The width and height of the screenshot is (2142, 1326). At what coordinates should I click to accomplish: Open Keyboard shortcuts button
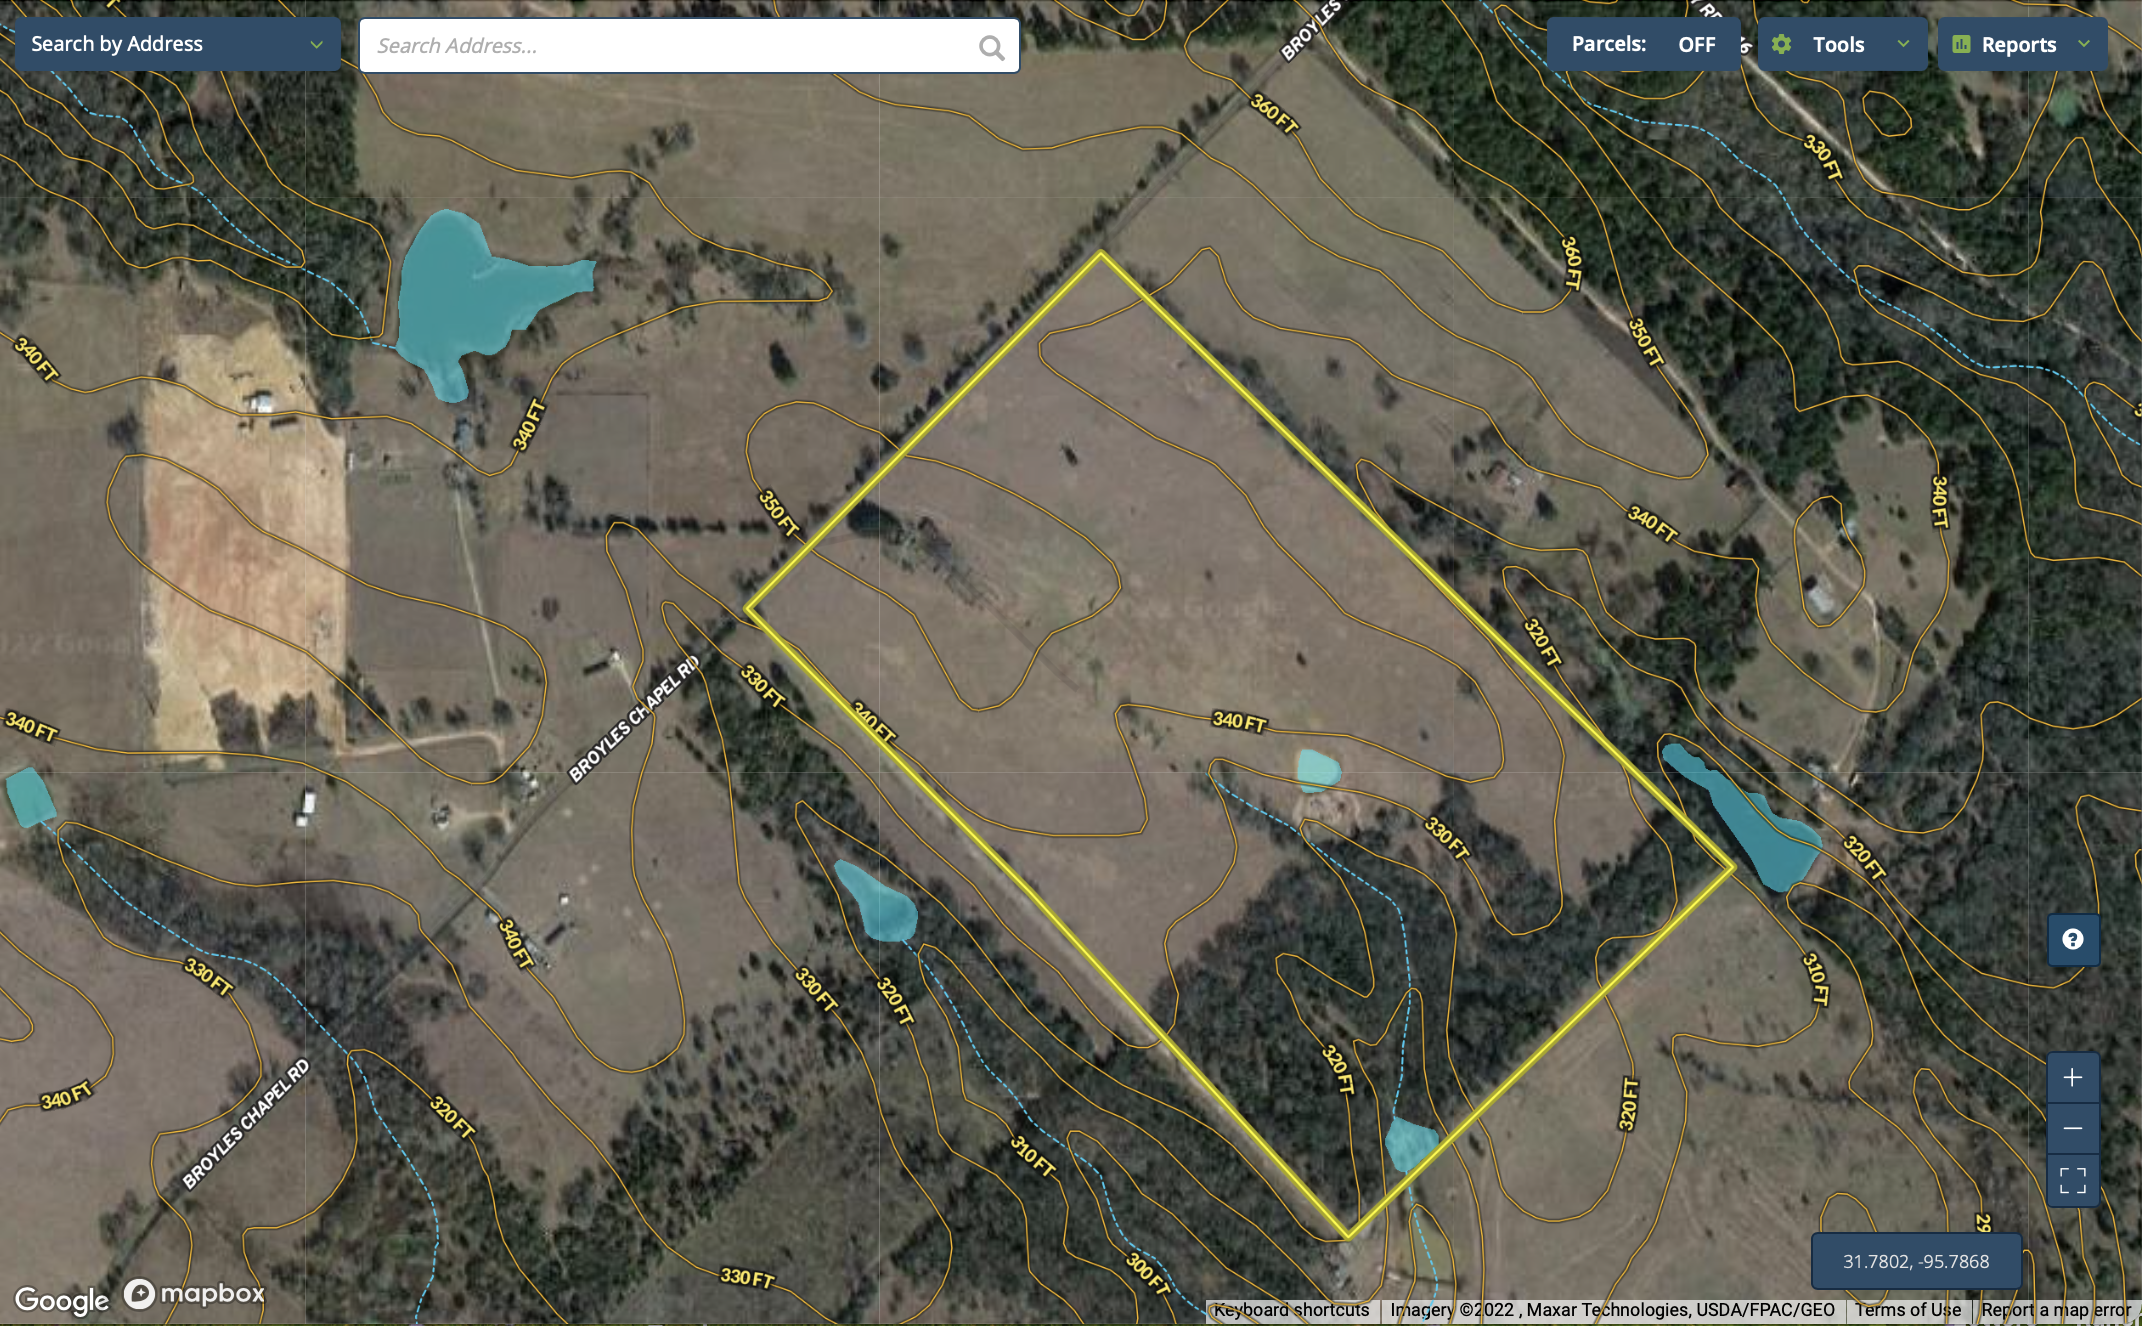1291,1310
